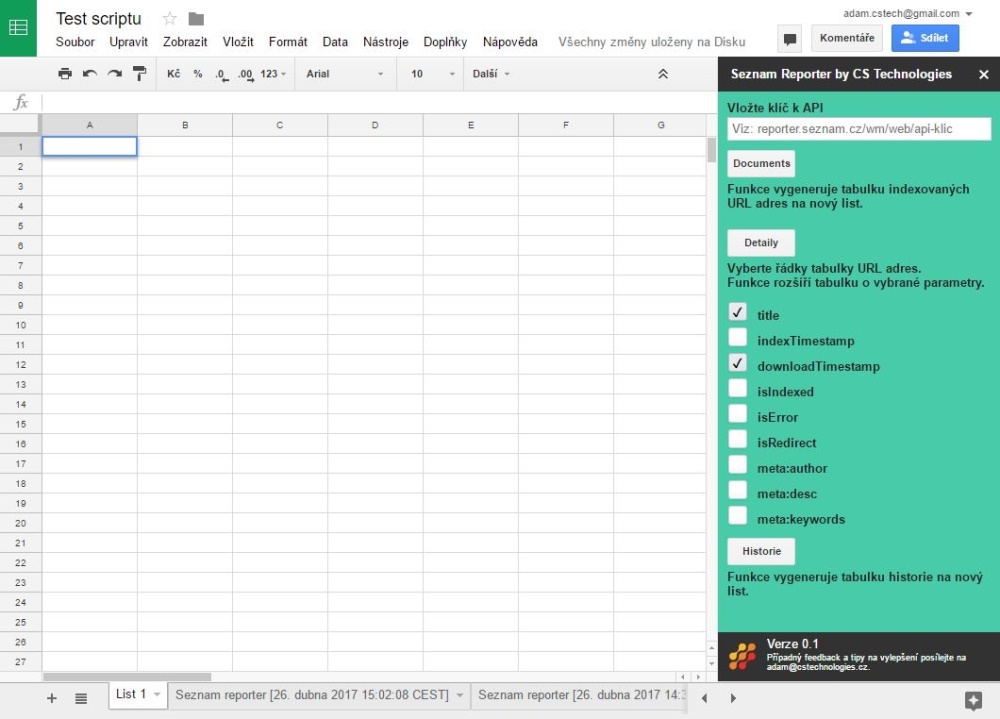The width and height of the screenshot is (1000, 719).
Task: Select the paint format tool
Action: [x=139, y=74]
